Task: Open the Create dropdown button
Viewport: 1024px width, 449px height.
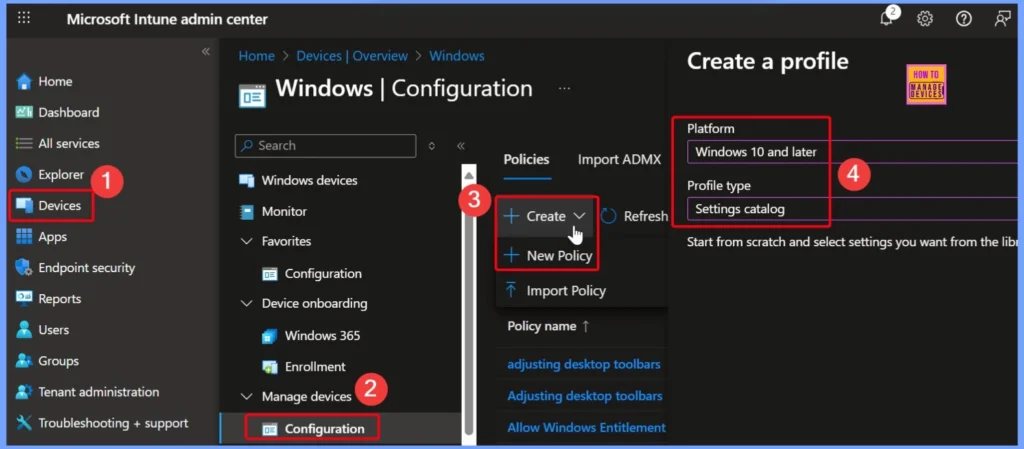Action: (546, 216)
